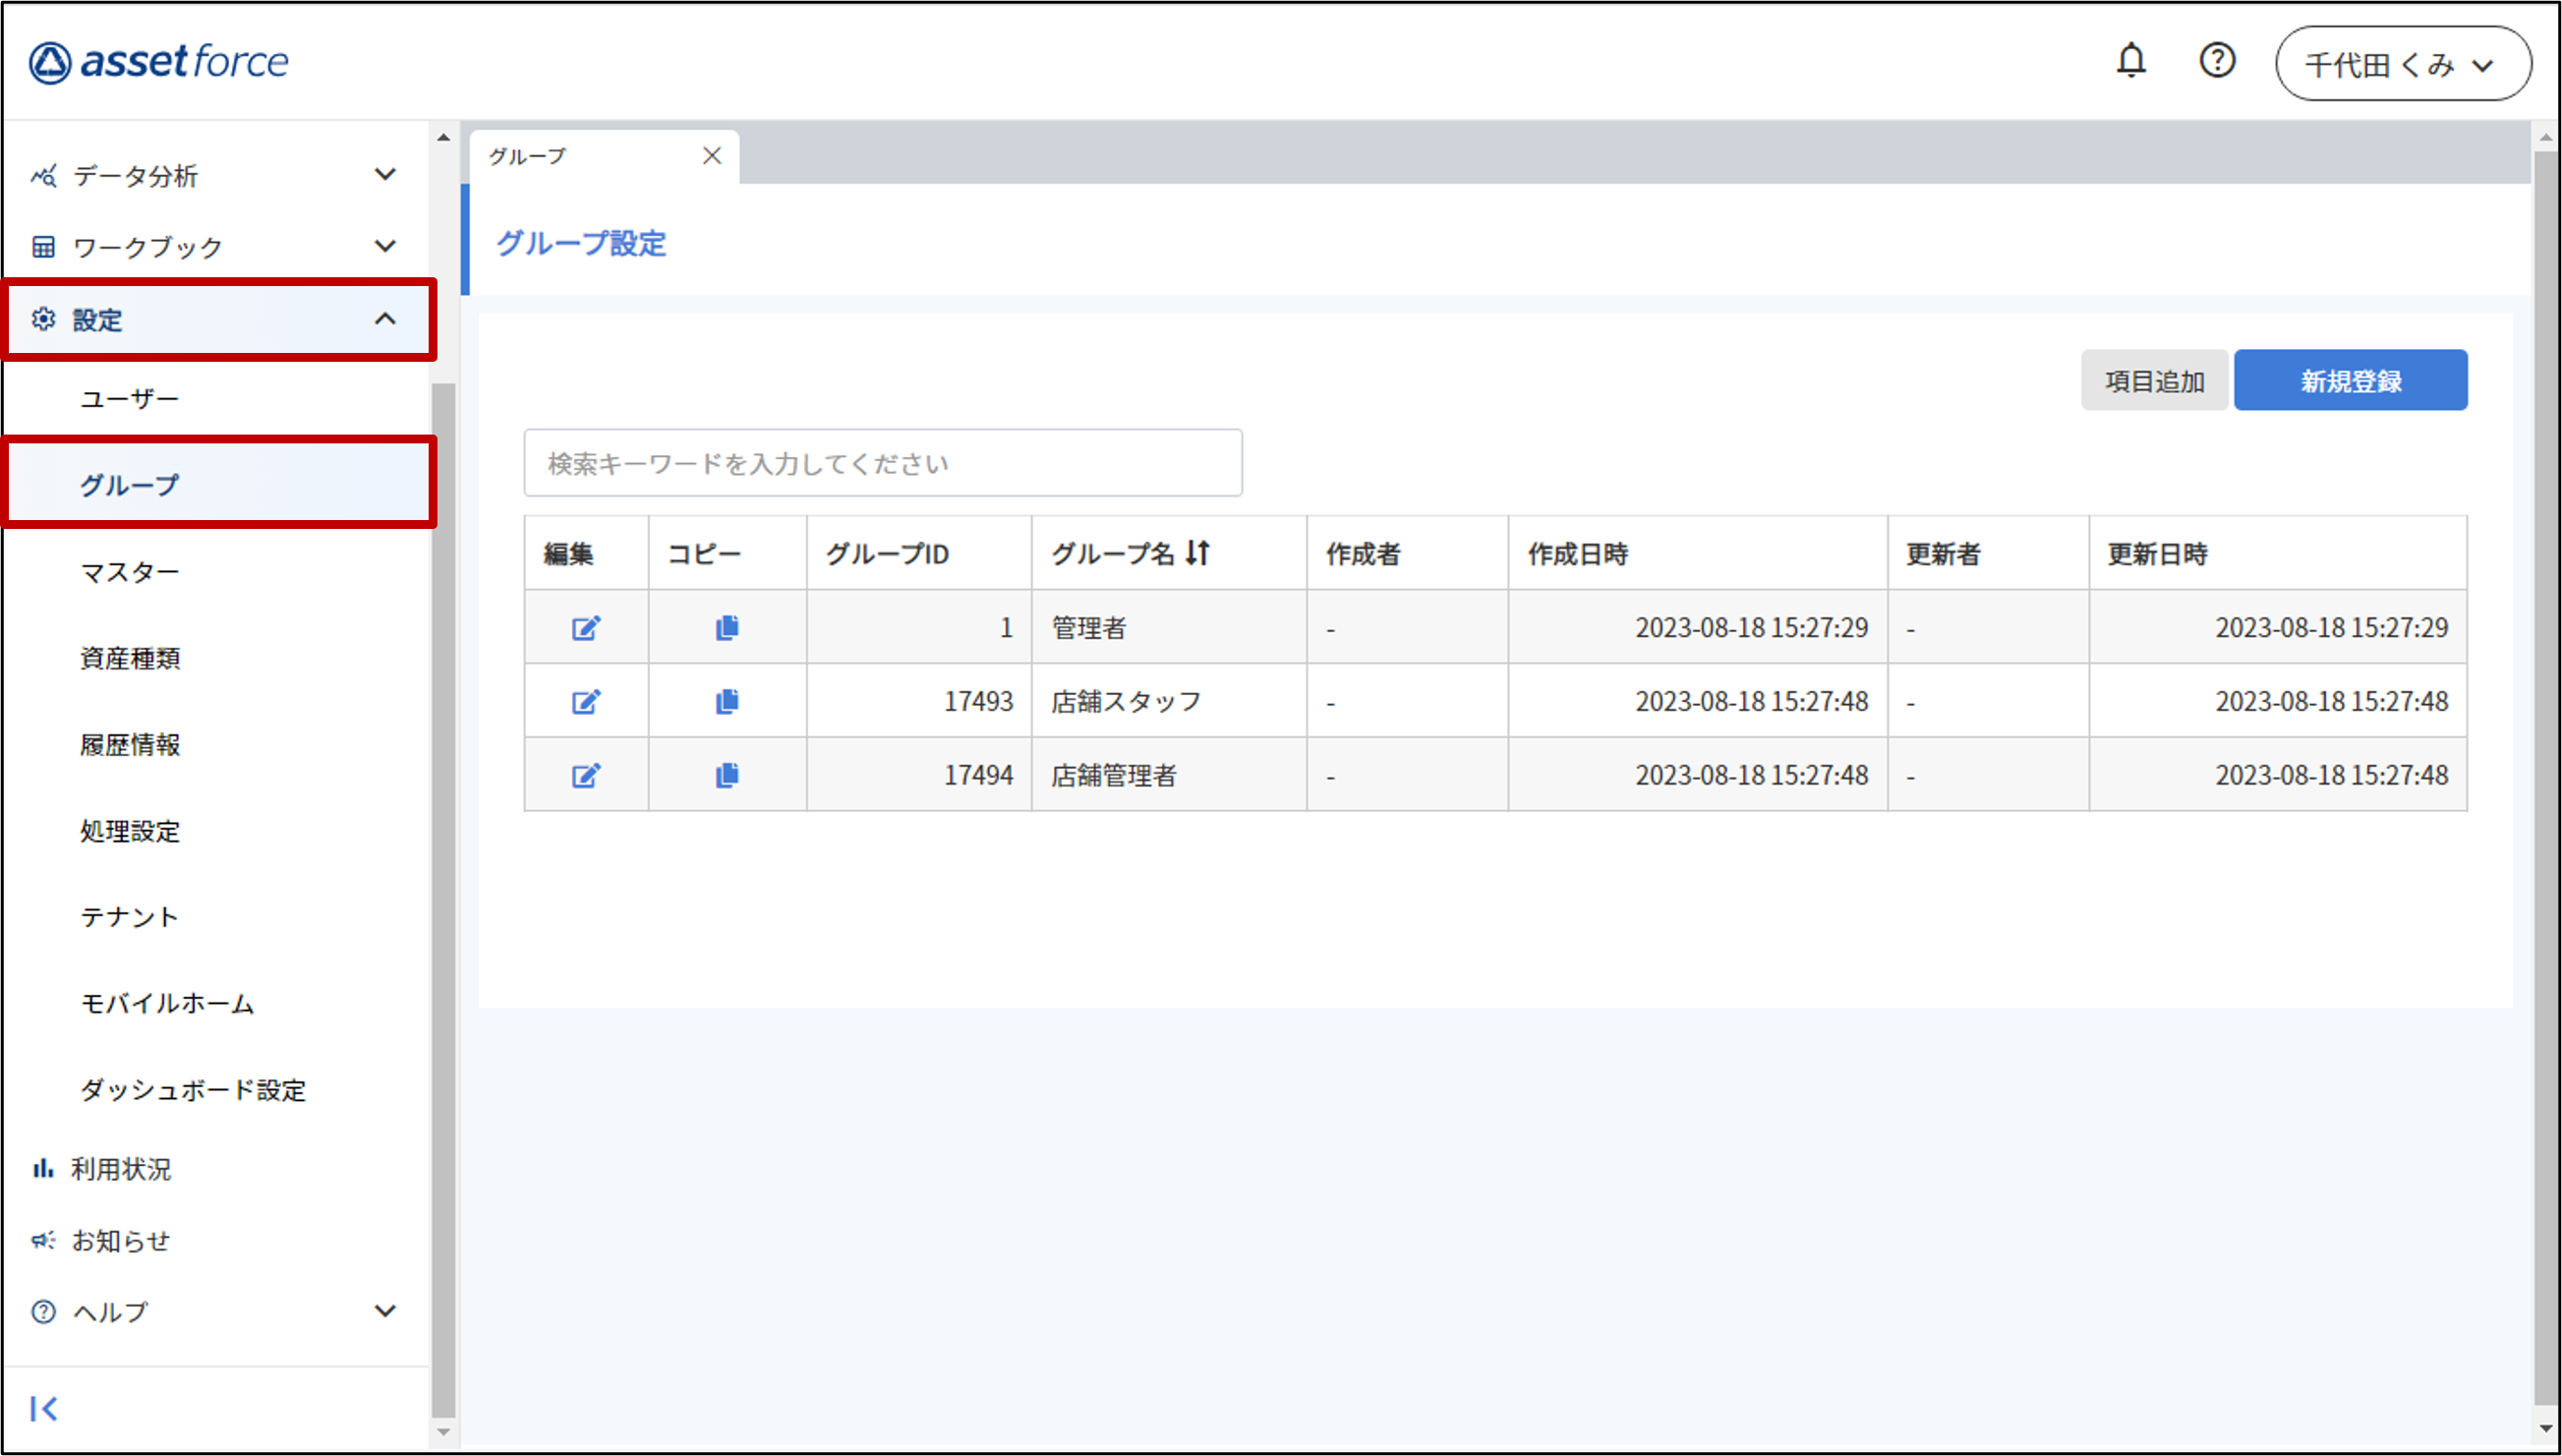Open the help question mark icon
Viewport: 2562px width, 1456px height.
pyautogui.click(x=2216, y=61)
